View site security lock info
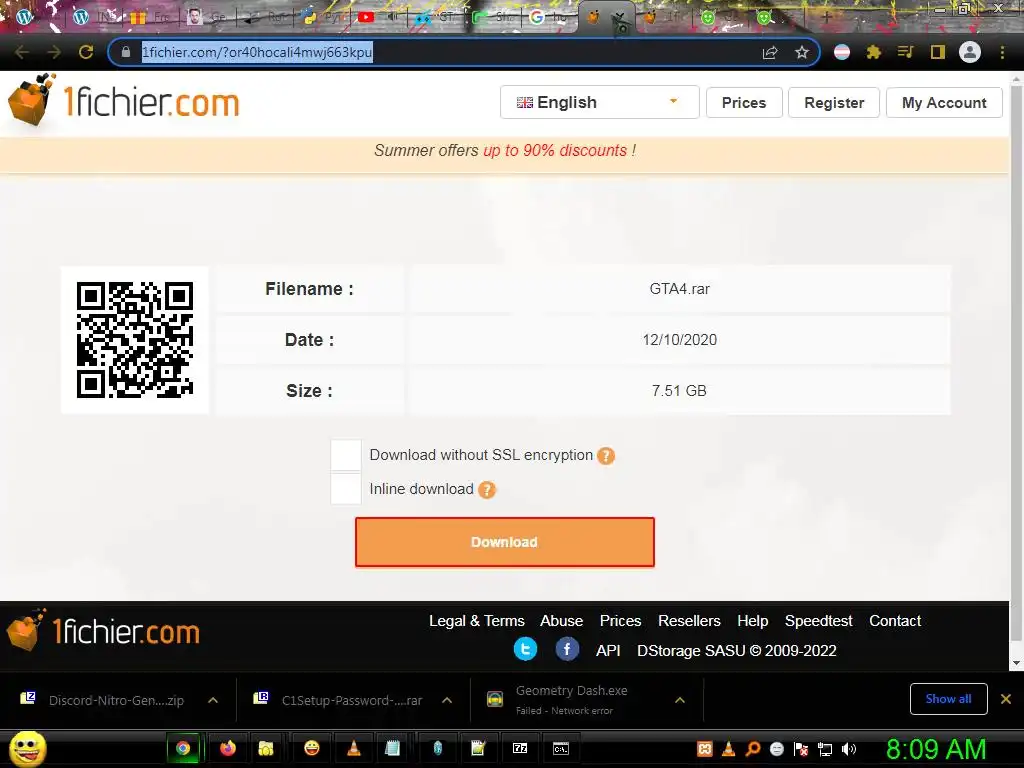 [x=126, y=52]
